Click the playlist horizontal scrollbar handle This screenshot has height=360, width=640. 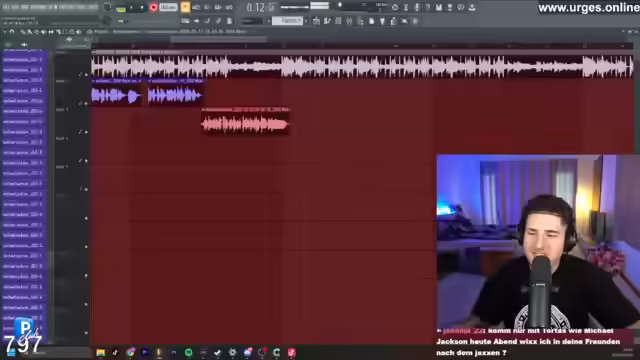pyautogui.click(x=219, y=39)
